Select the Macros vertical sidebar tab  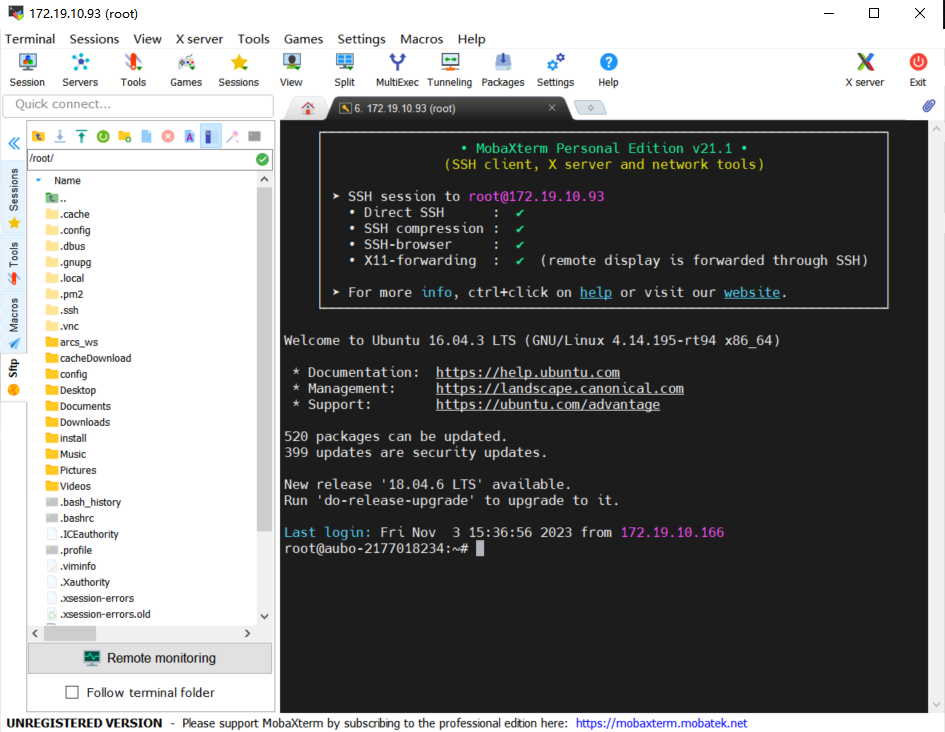tap(14, 322)
